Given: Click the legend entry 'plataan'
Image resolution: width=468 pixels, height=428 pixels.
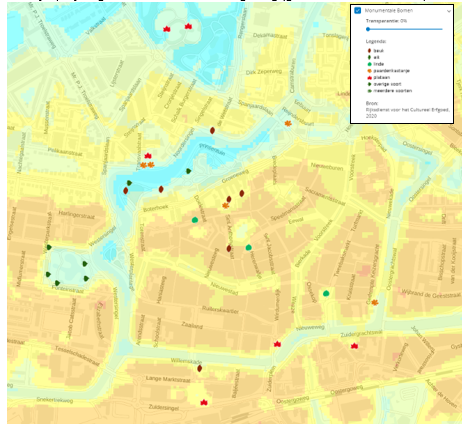Looking at the screenshot, I should click(382, 77).
